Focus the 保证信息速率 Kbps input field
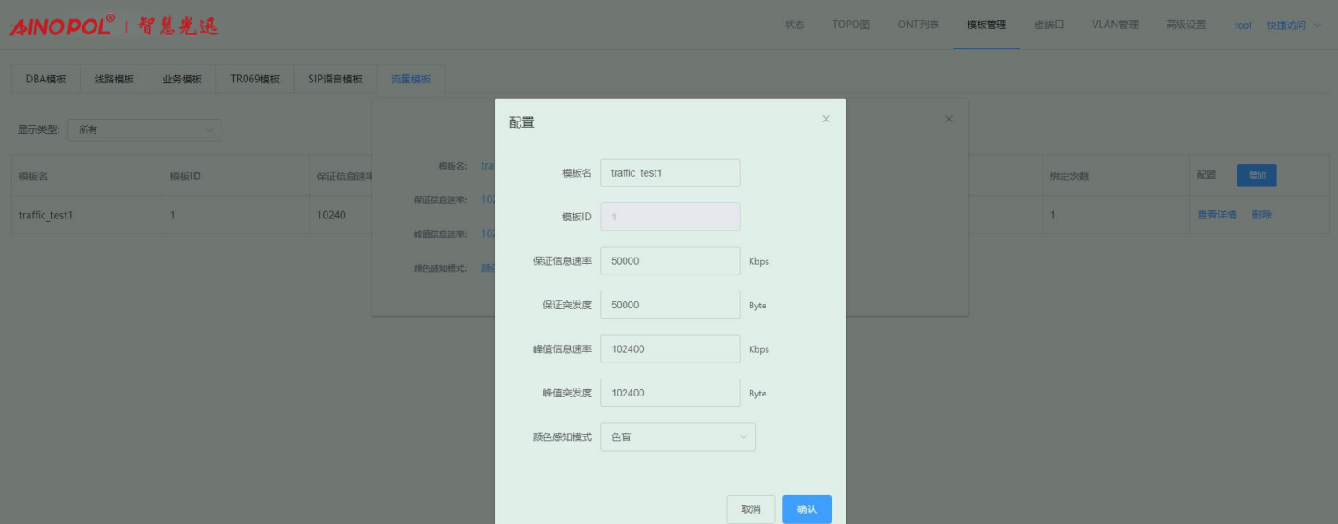This screenshot has width=1338, height=524. tap(670, 261)
